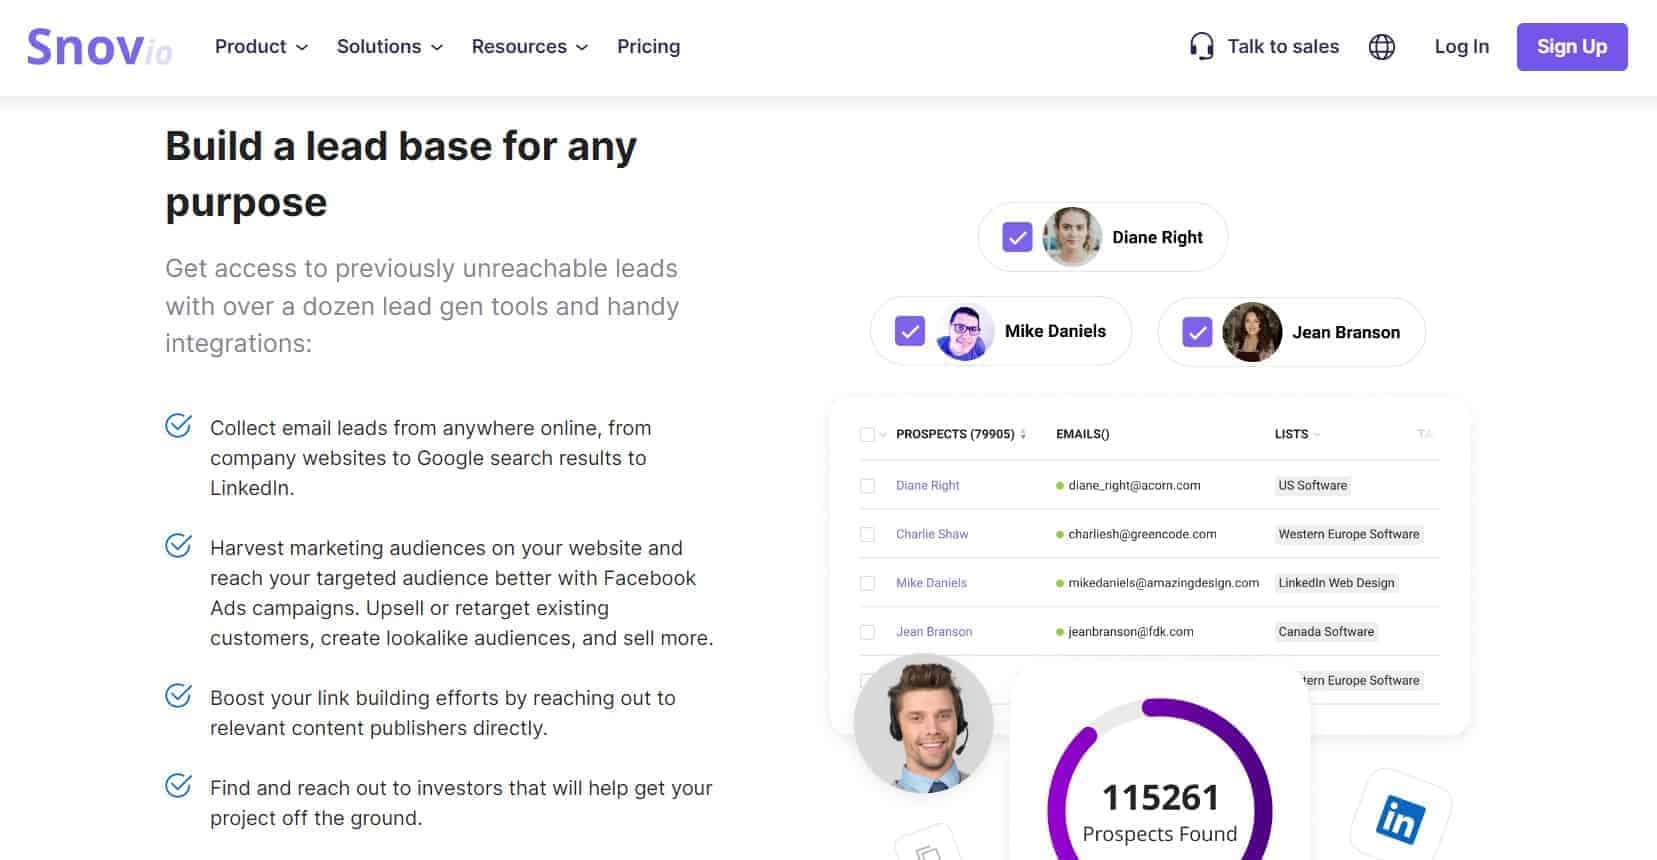Open Diane Right prospect link in table
Screen dimensions: 1657x860
927,486
